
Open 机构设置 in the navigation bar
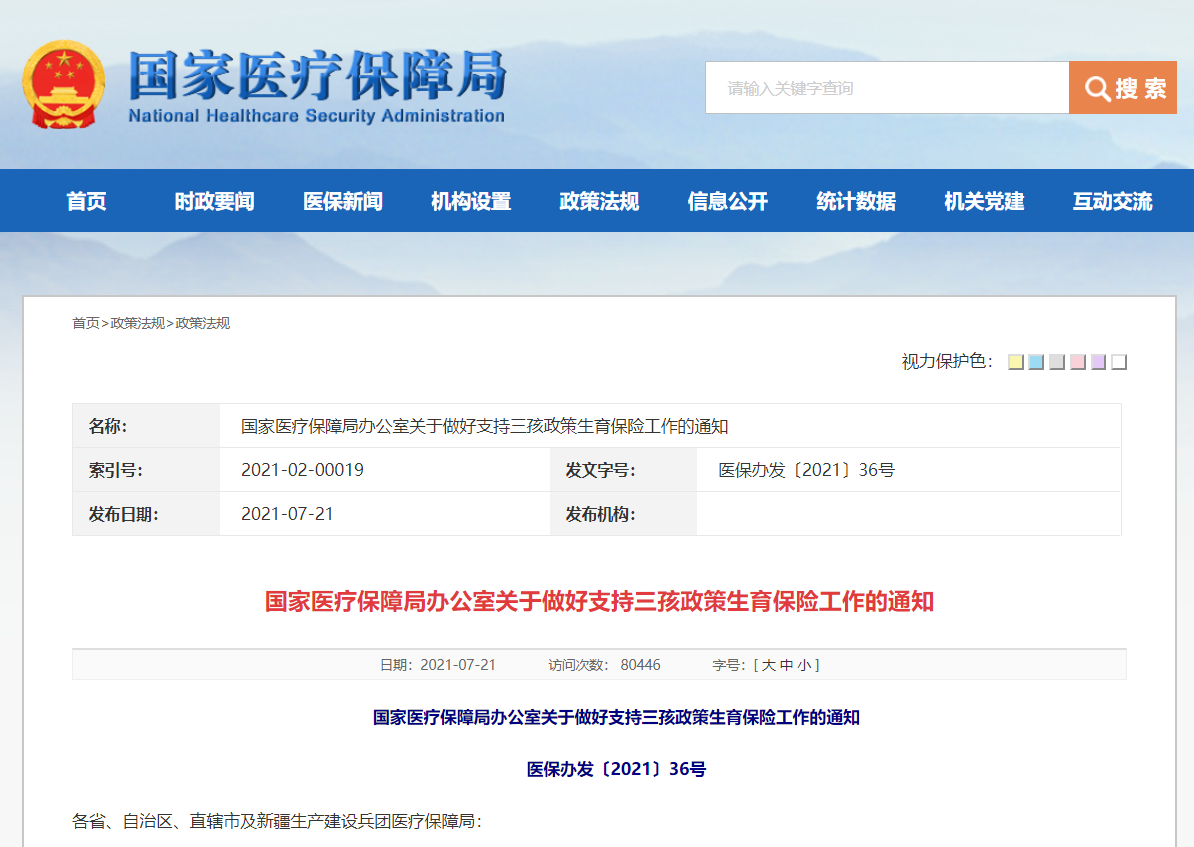[471, 201]
